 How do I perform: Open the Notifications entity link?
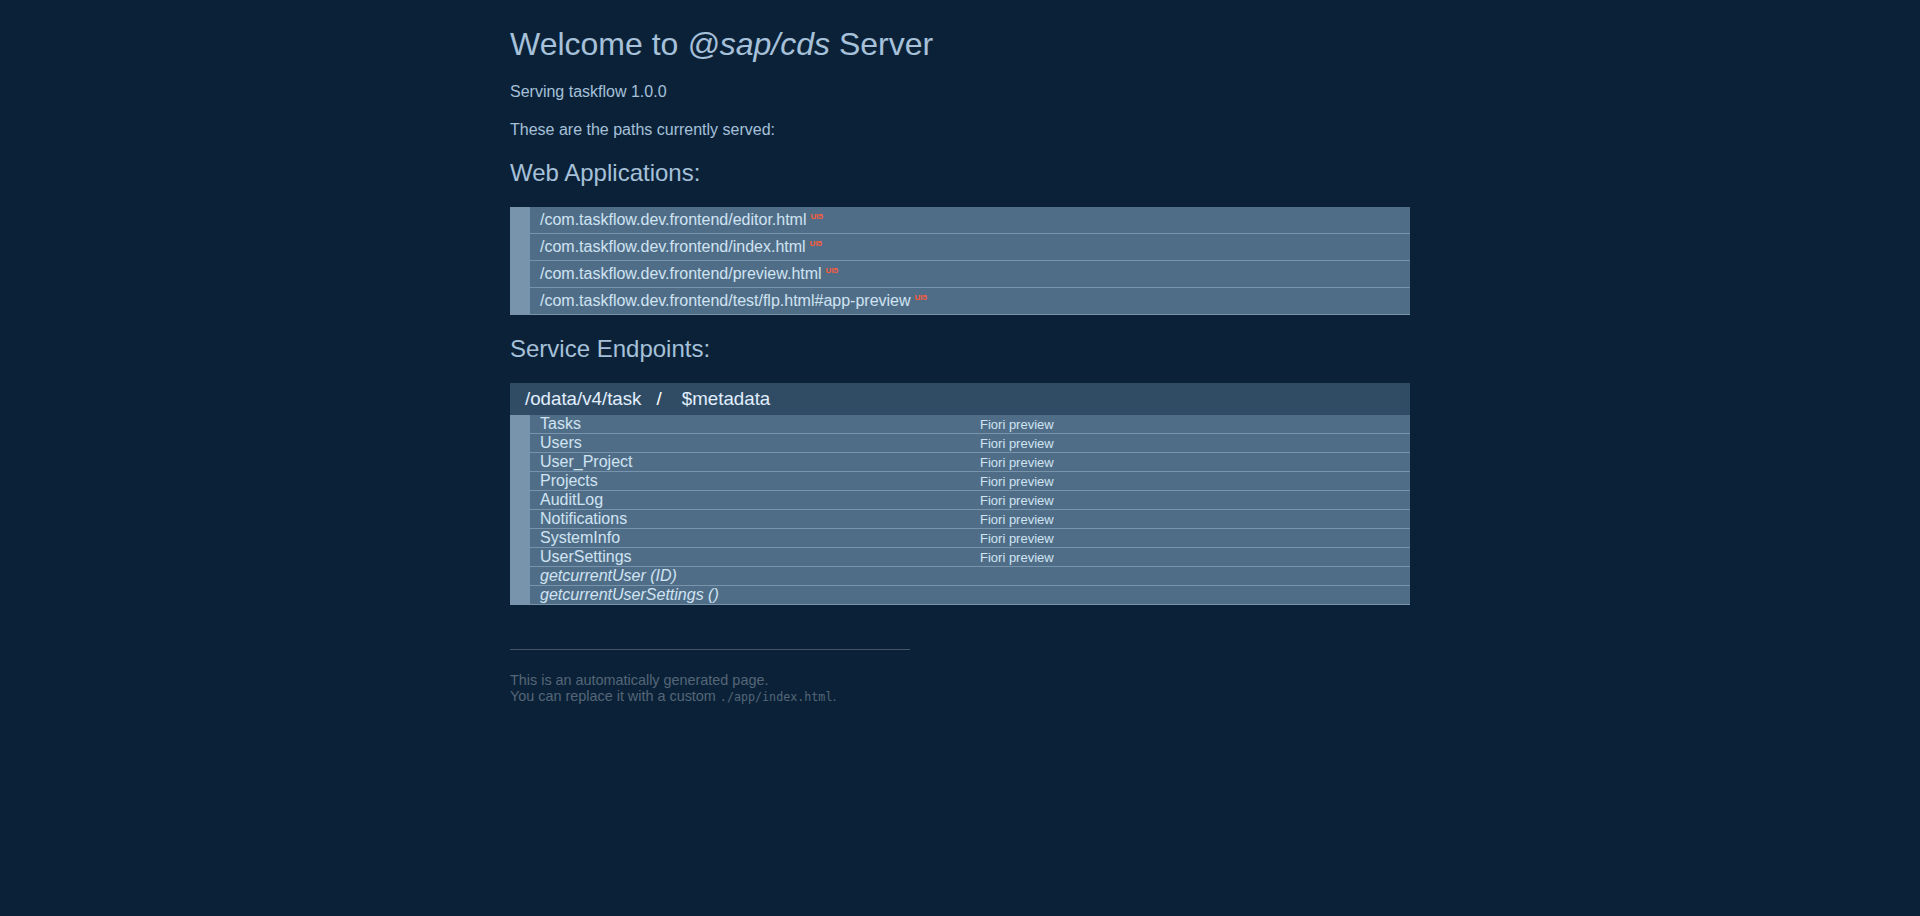583,519
